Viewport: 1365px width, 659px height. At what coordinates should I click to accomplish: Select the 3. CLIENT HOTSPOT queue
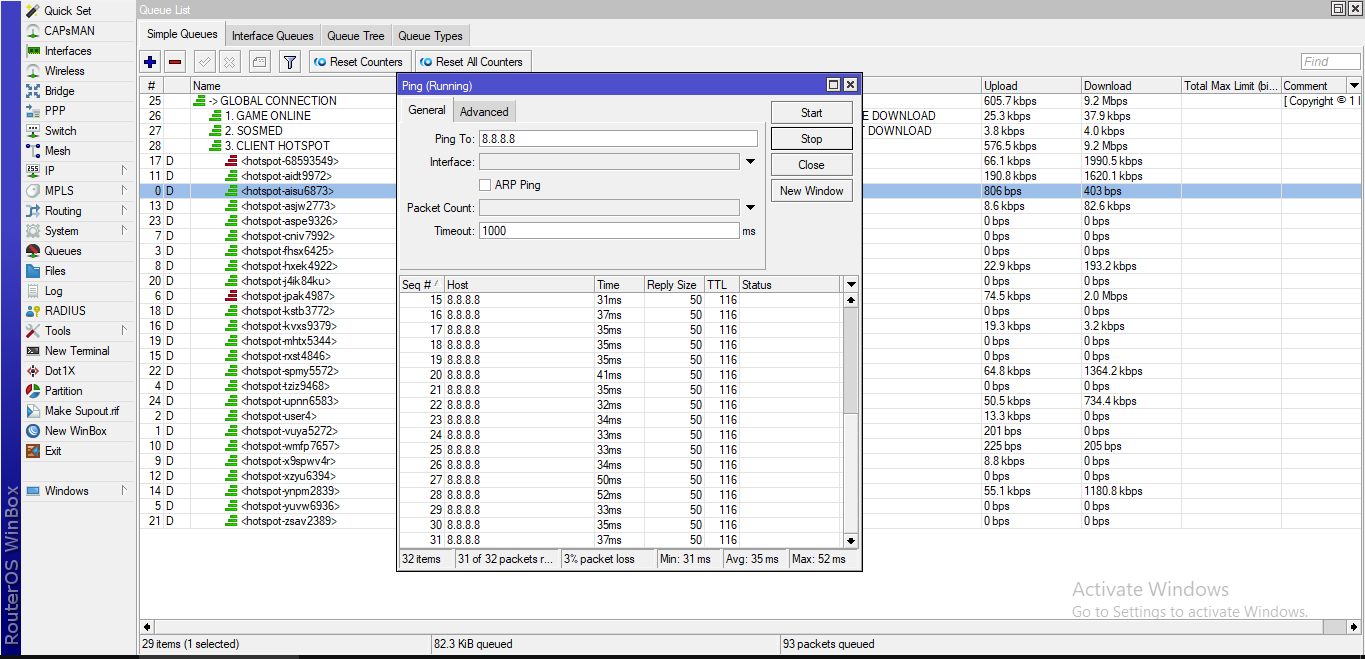pyautogui.click(x=276, y=146)
